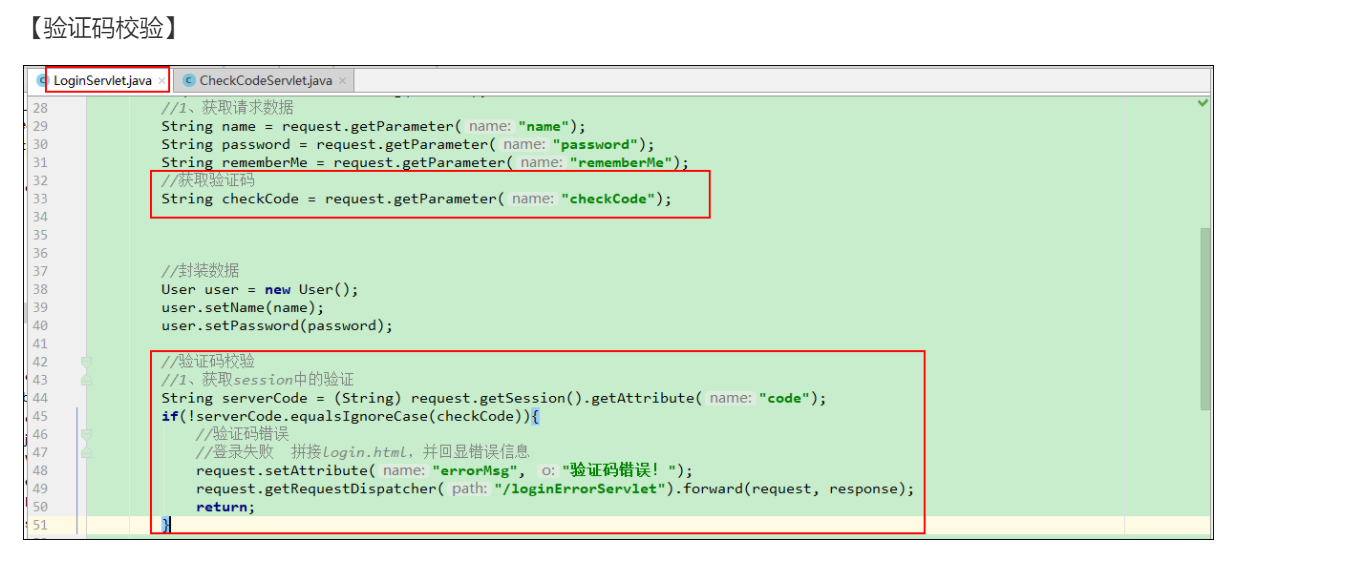The image size is (1352, 562).
Task: Click line number 38 in the gutter
Action: [40, 289]
